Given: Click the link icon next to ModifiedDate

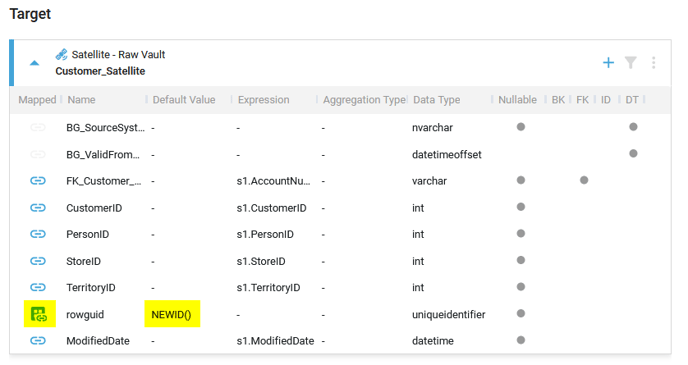Looking at the screenshot, I should point(38,340).
